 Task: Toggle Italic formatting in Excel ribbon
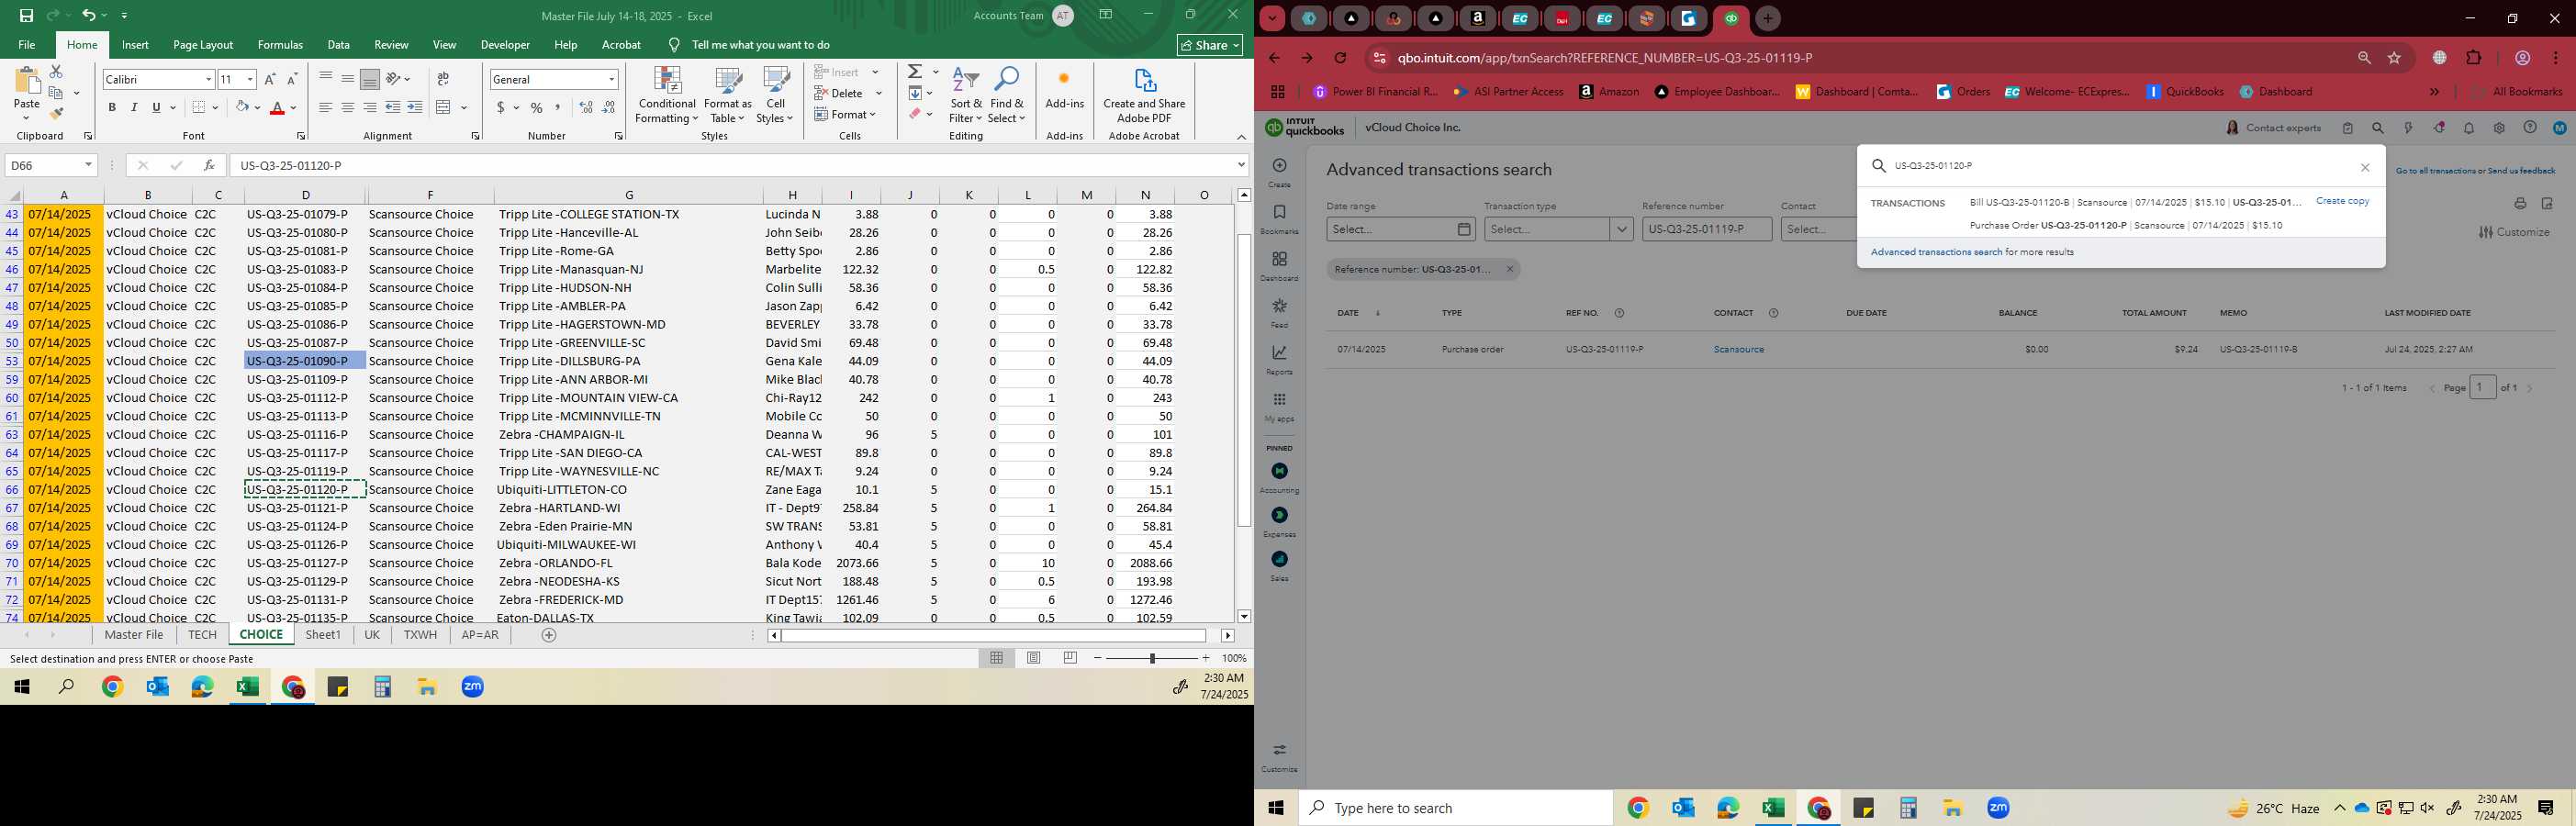tap(134, 108)
